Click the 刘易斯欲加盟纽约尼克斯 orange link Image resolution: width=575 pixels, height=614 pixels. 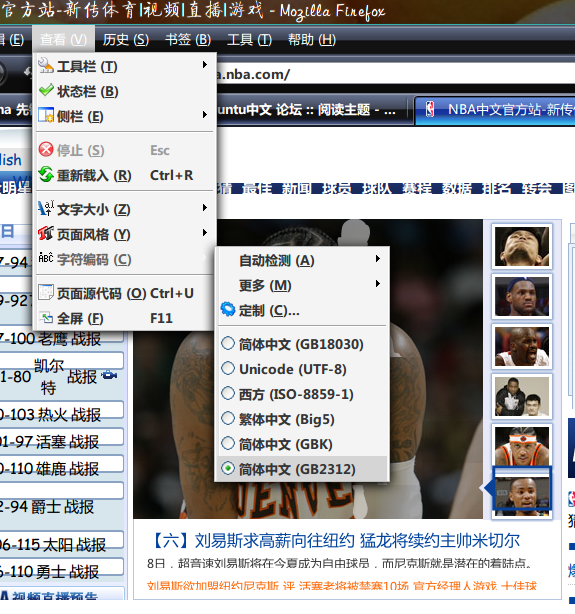213,586
